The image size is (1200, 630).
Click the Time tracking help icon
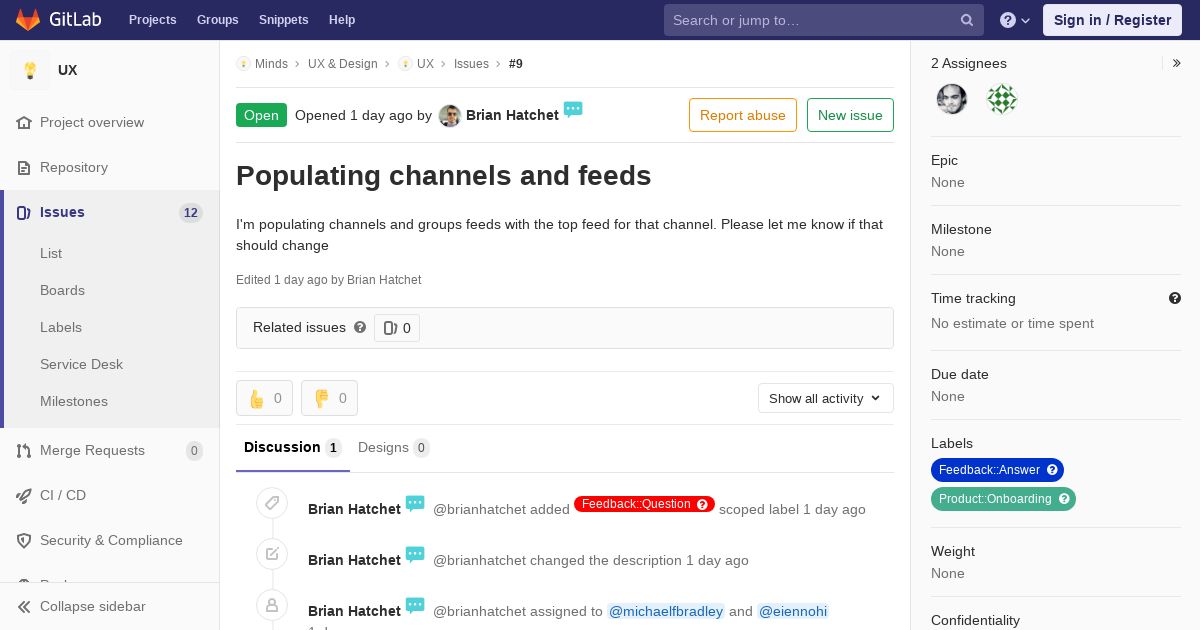pyautogui.click(x=1175, y=298)
